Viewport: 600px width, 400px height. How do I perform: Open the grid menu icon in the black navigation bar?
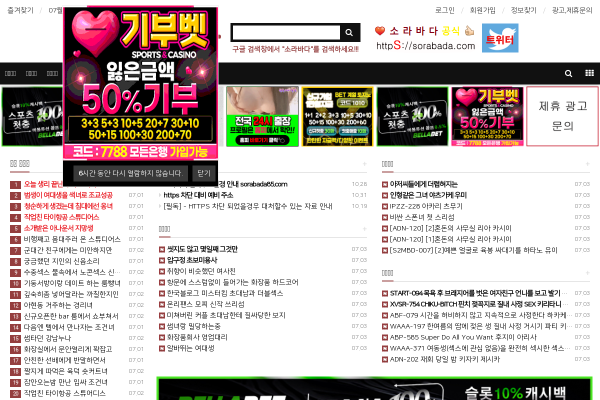point(589,73)
